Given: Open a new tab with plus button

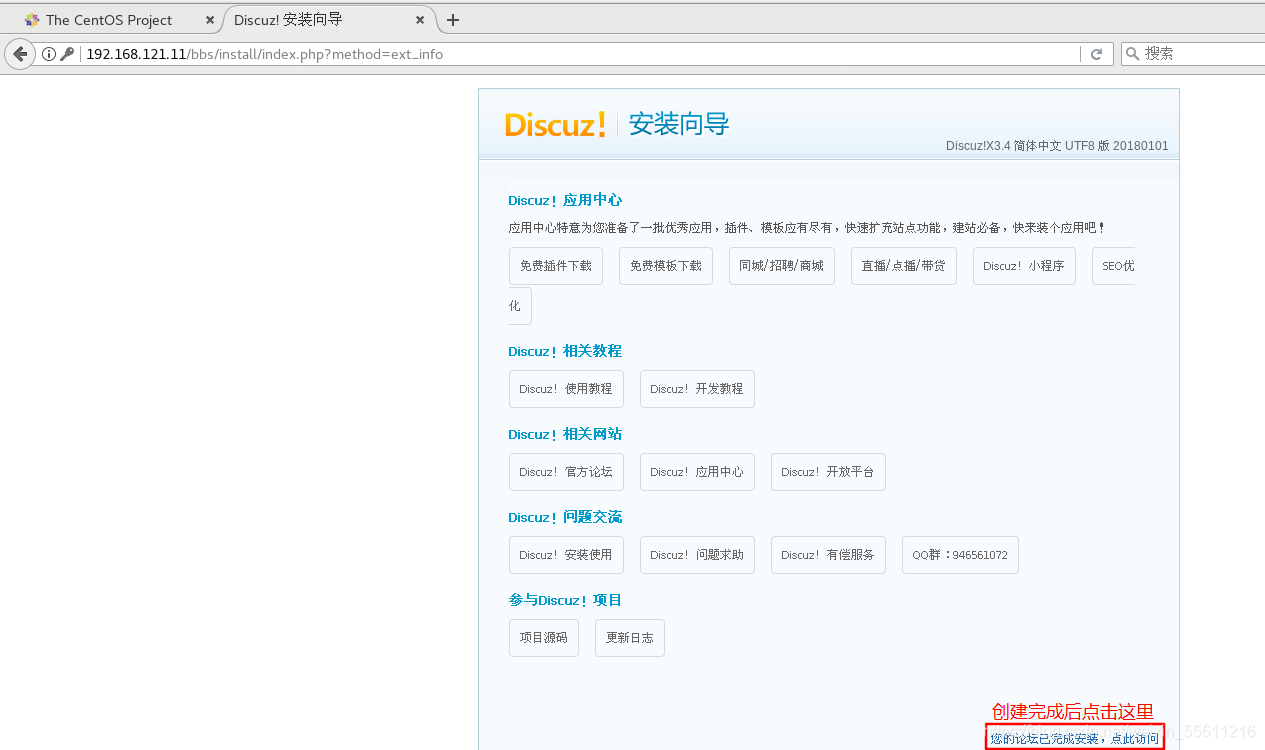Looking at the screenshot, I should pyautogui.click(x=453, y=20).
